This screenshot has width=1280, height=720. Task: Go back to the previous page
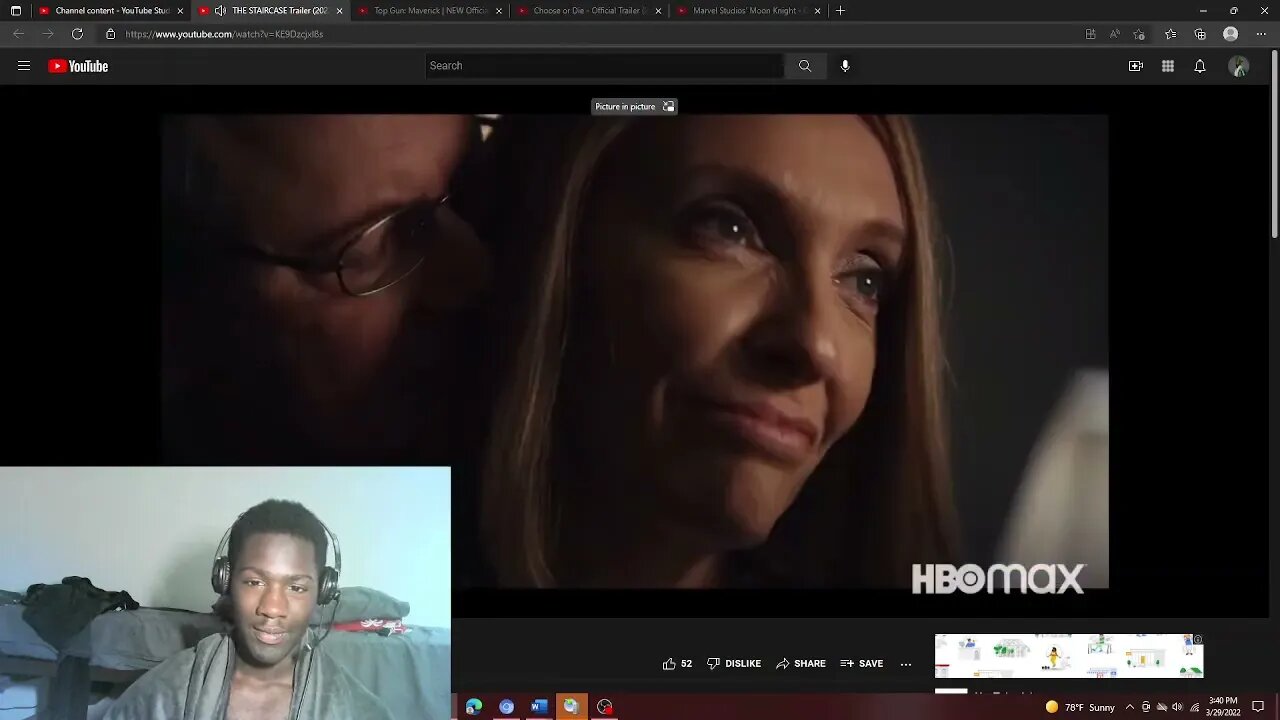pos(18,34)
